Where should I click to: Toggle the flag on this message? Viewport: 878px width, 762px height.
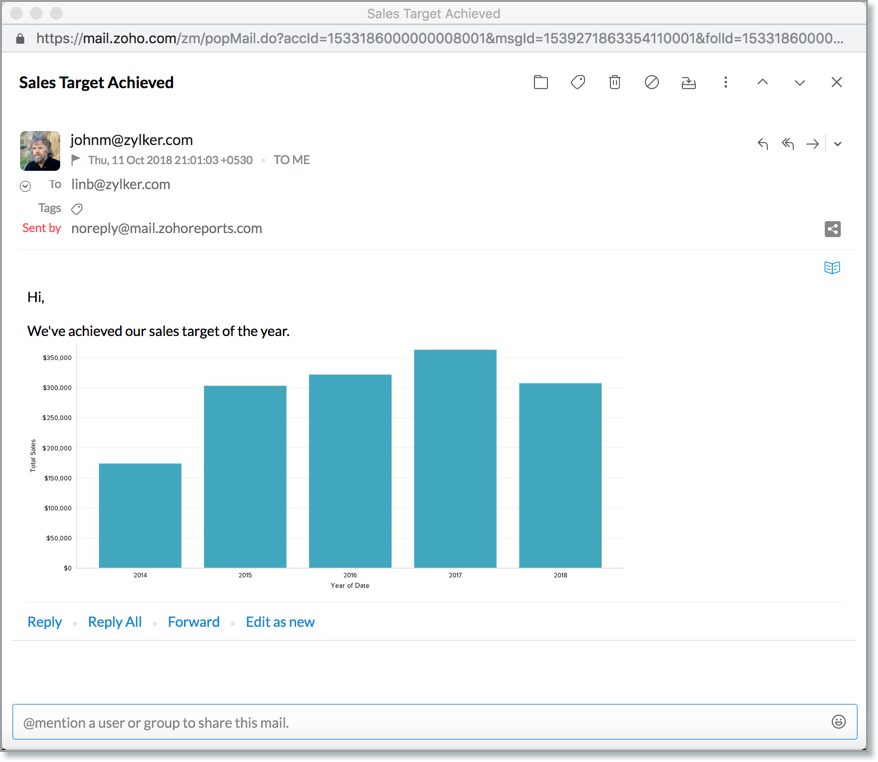coord(76,160)
